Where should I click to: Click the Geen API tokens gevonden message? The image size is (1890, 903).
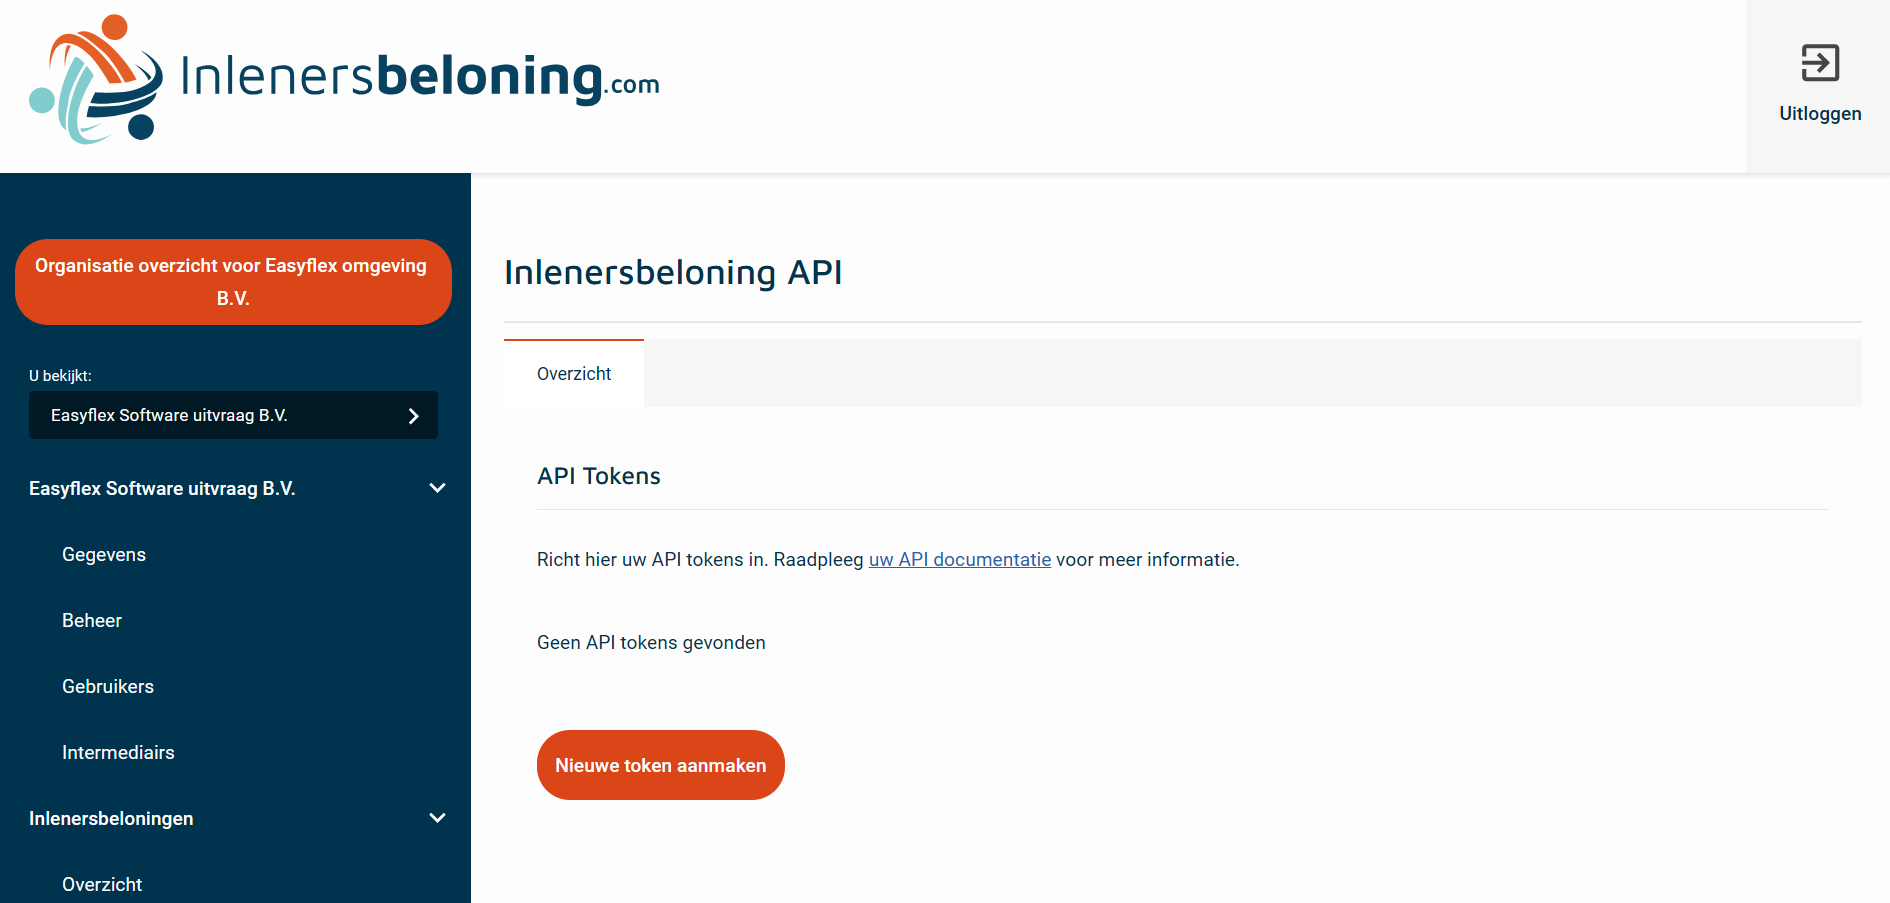(x=651, y=643)
